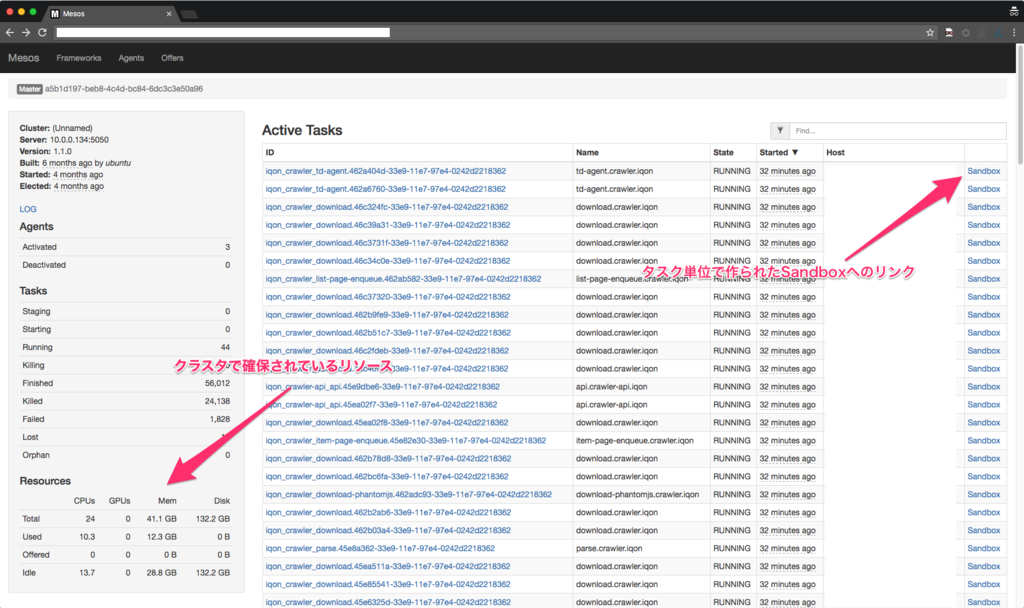Click the Killed count 24,138
The height and width of the screenshot is (608, 1024).
tap(217, 401)
